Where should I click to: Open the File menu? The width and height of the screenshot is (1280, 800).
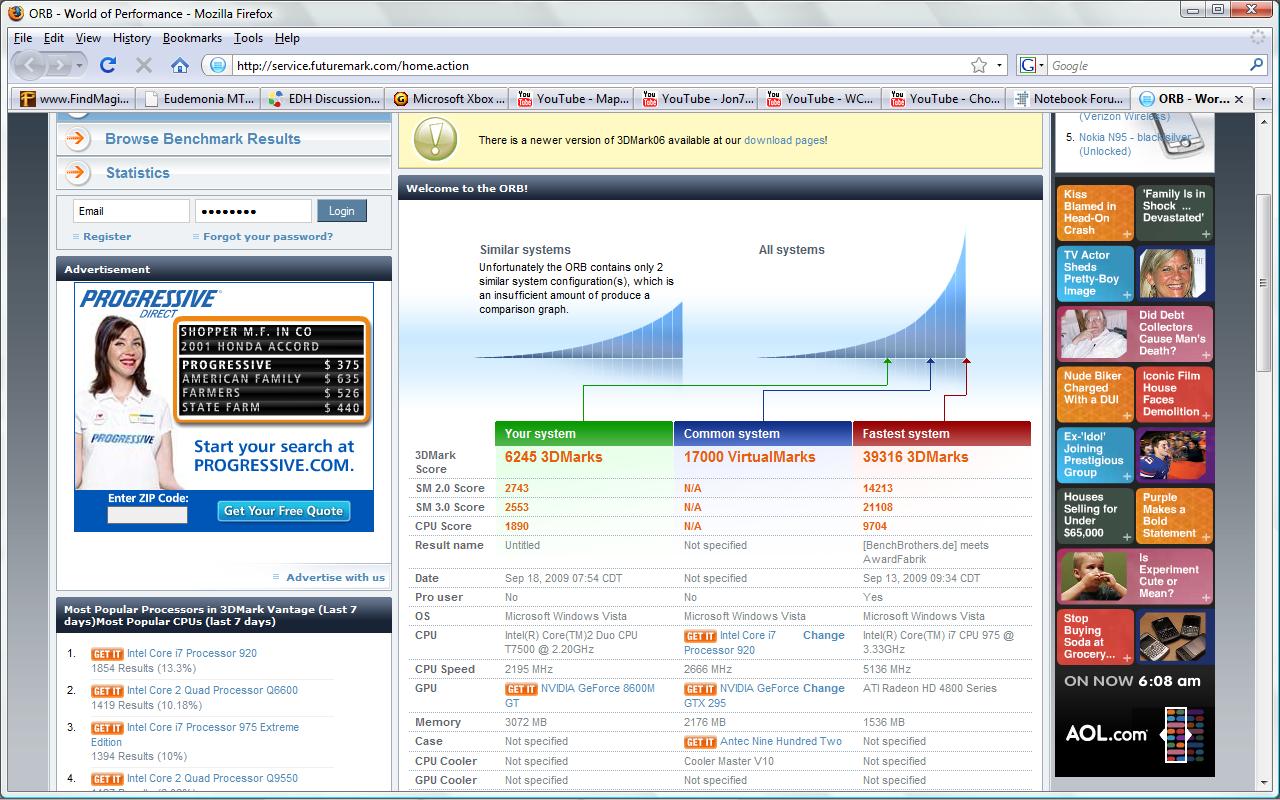point(23,38)
